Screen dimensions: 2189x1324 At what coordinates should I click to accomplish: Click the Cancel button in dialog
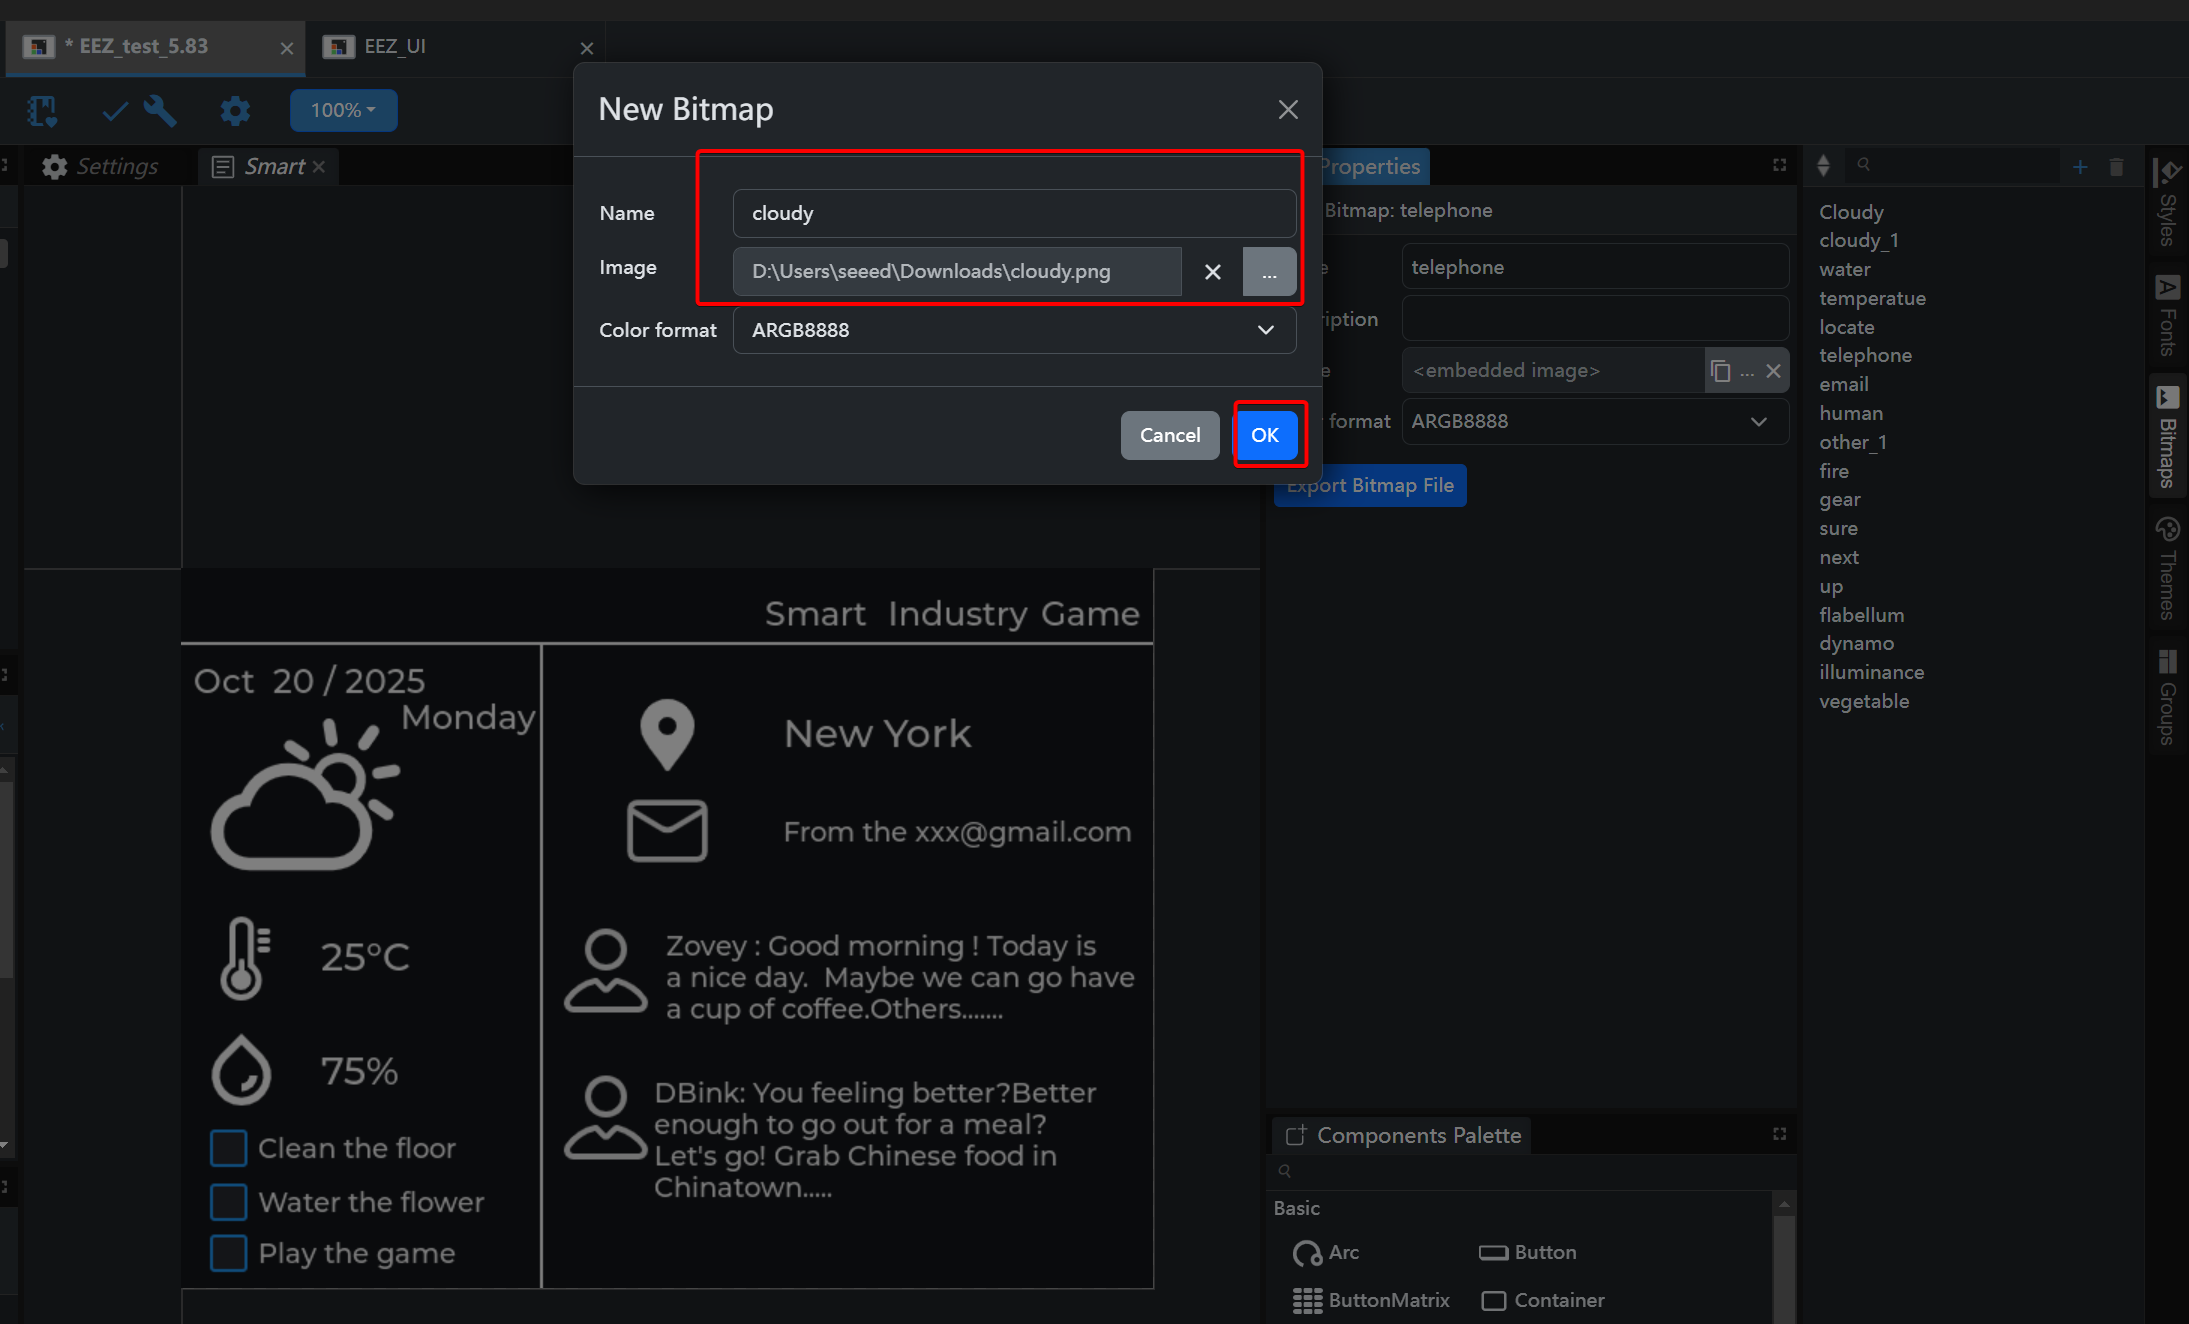coord(1169,435)
